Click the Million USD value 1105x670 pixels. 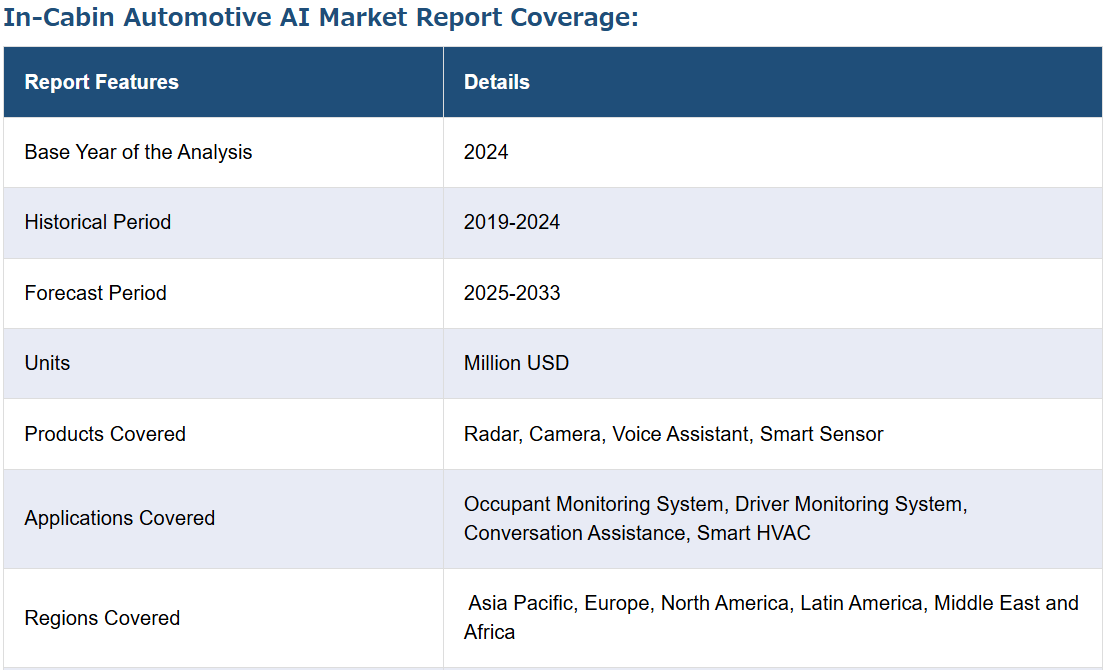coord(516,363)
